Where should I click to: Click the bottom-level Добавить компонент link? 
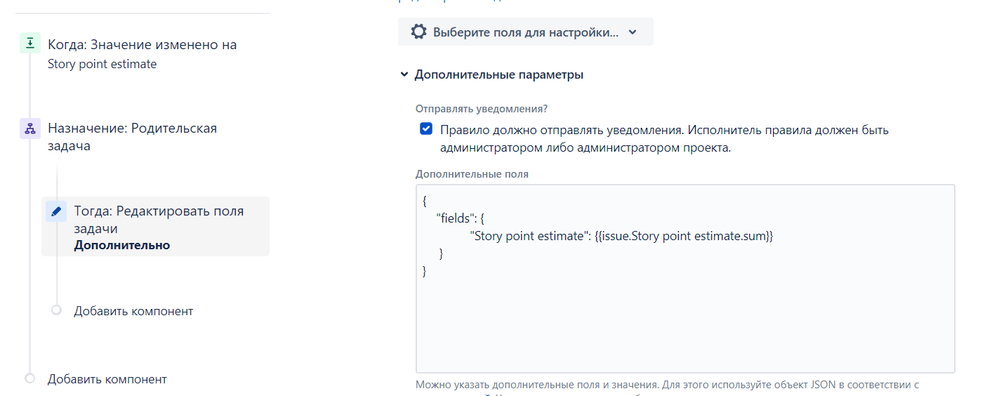click(107, 379)
